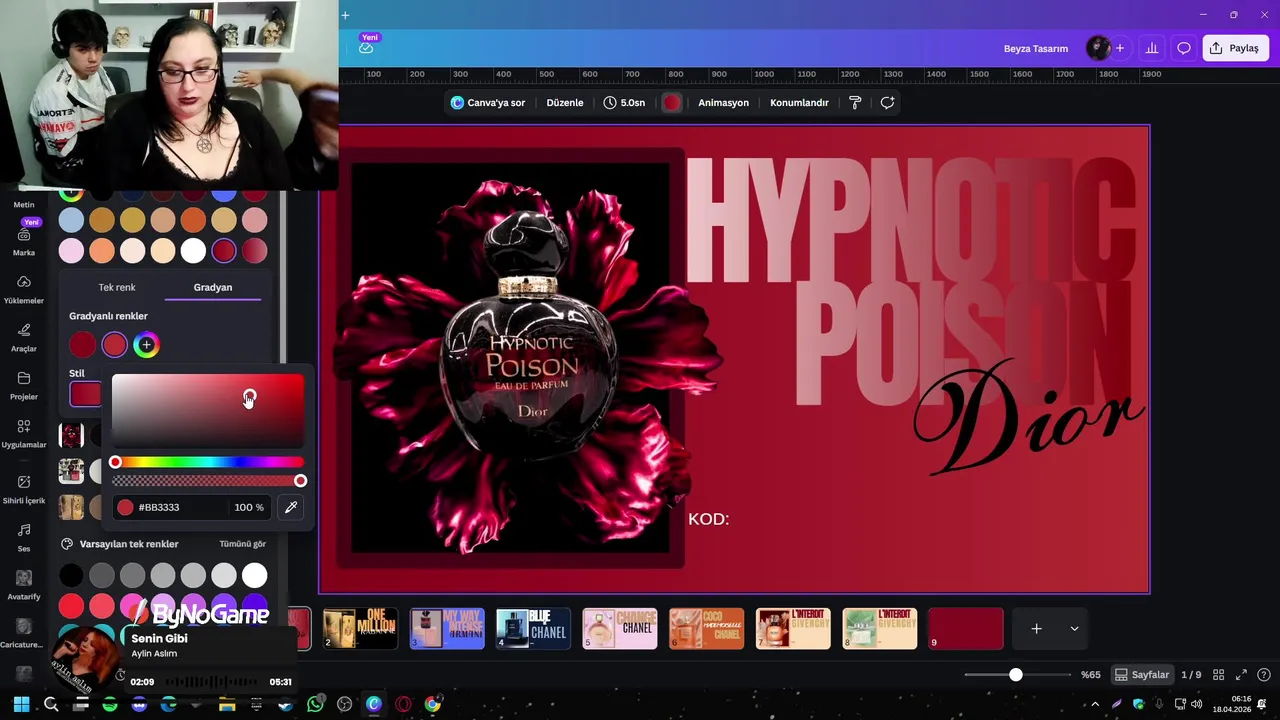Open the Ses audio sidebar
The image size is (1280, 720).
point(24,537)
